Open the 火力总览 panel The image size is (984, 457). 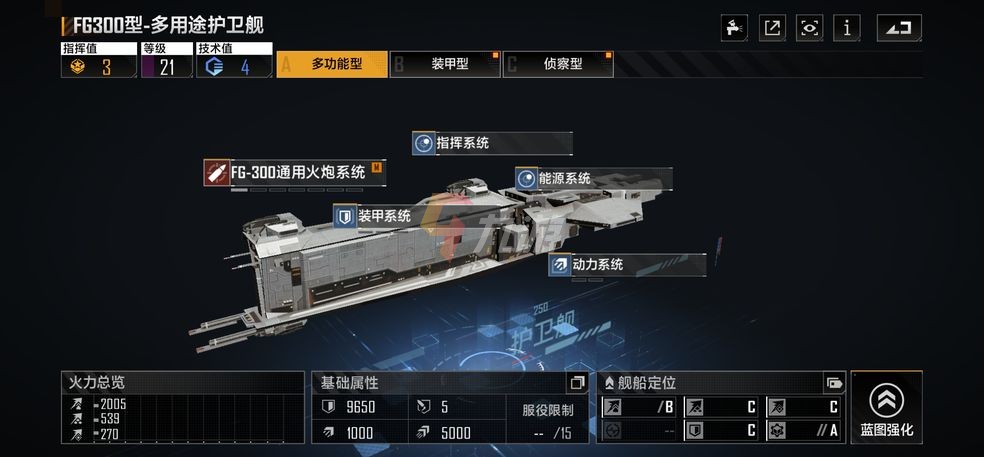coord(183,407)
